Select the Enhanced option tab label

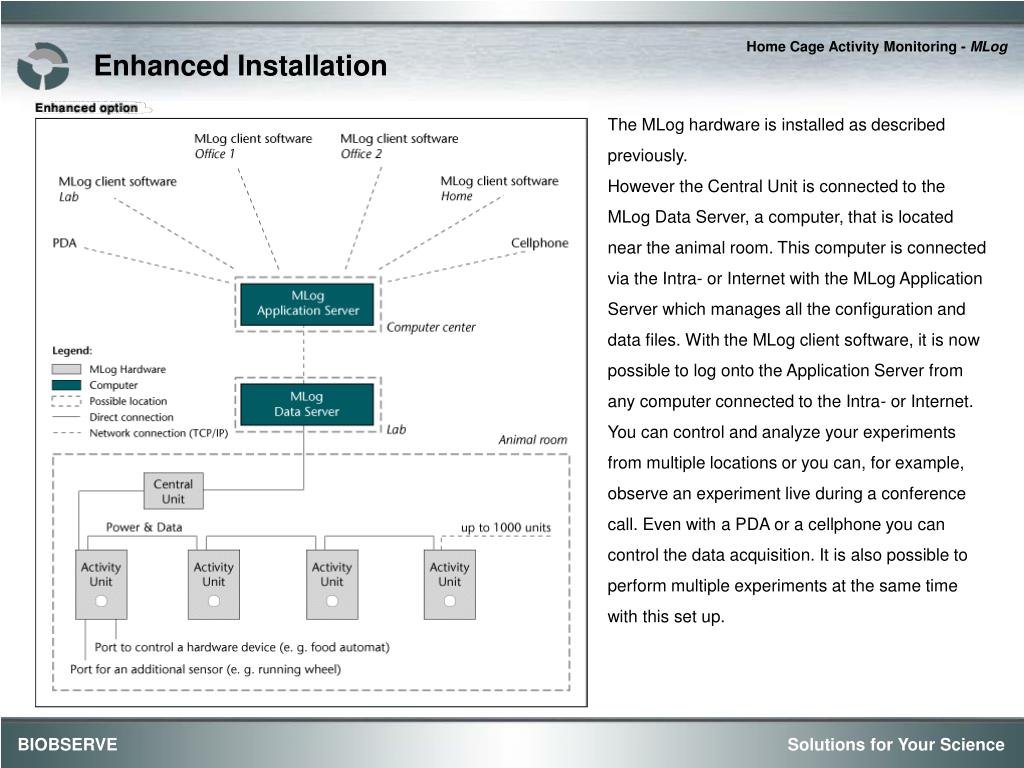(x=86, y=108)
